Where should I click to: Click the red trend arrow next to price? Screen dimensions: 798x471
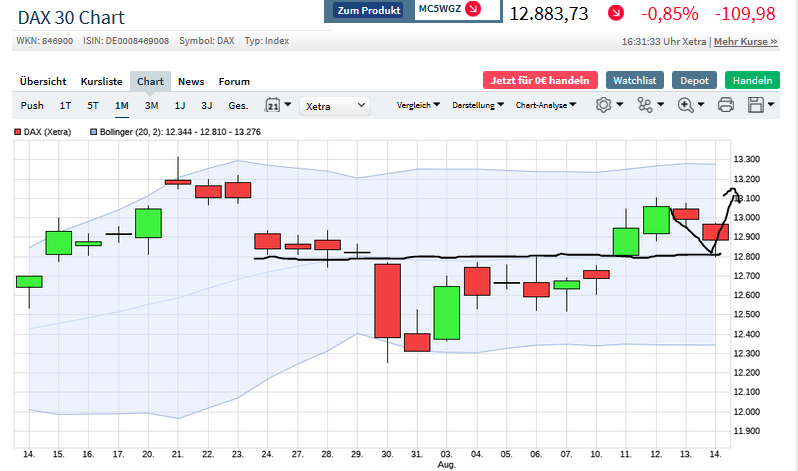616,13
